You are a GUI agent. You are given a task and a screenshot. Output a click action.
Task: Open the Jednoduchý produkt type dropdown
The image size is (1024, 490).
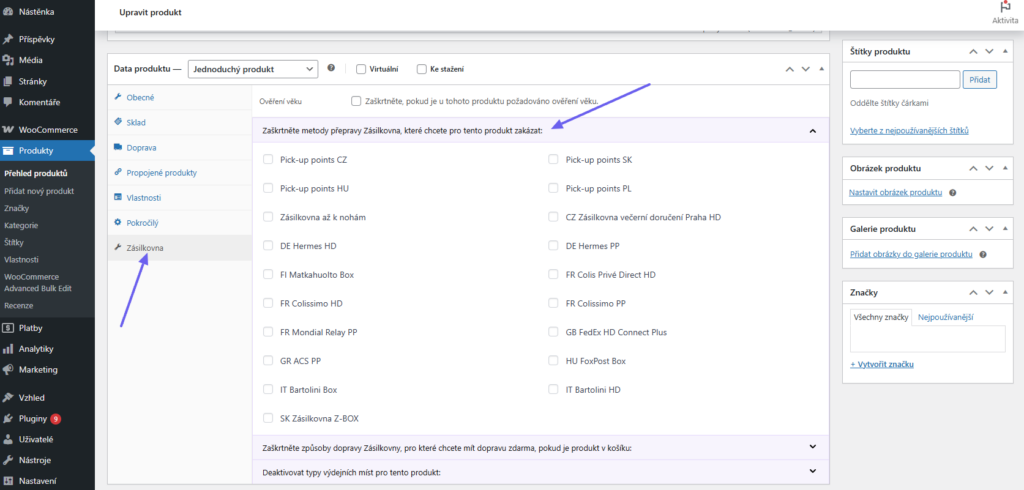(x=253, y=69)
